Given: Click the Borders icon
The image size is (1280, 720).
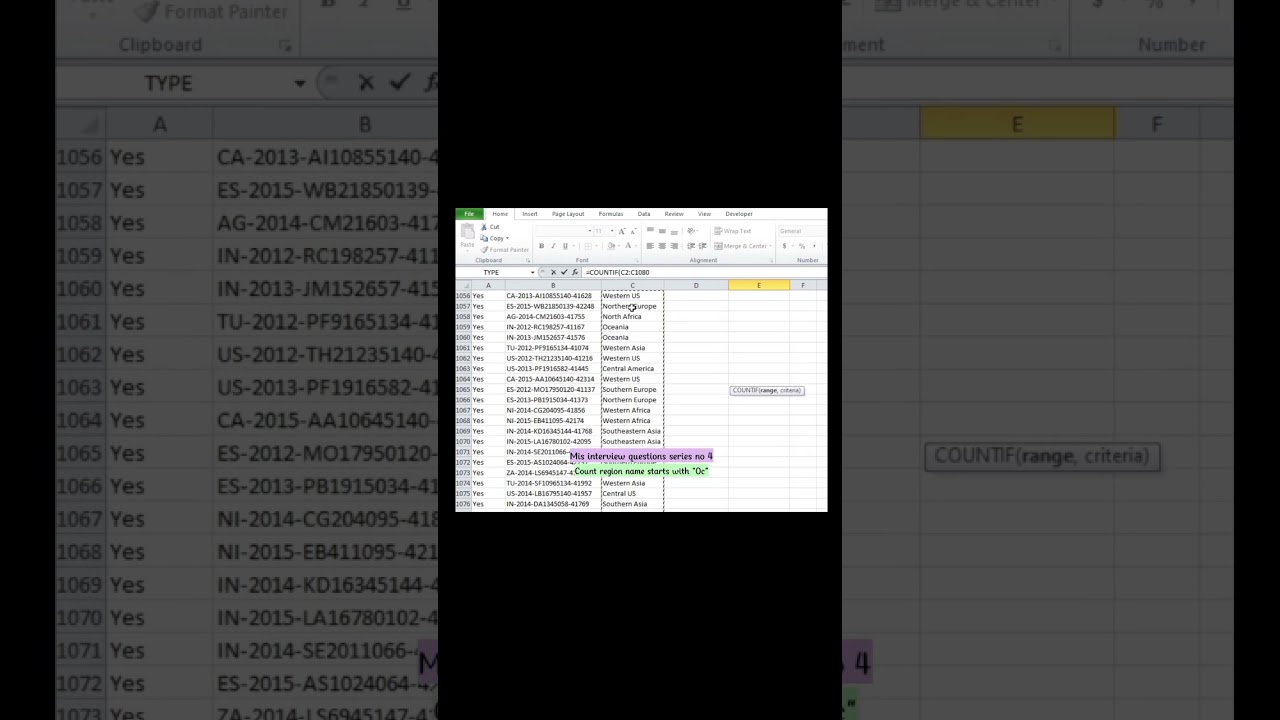Looking at the screenshot, I should click(588, 246).
